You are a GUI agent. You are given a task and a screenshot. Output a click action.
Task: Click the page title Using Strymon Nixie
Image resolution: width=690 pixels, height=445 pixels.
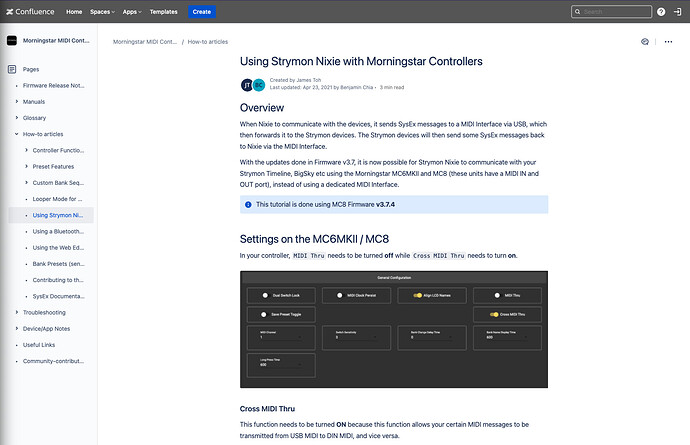coord(361,61)
